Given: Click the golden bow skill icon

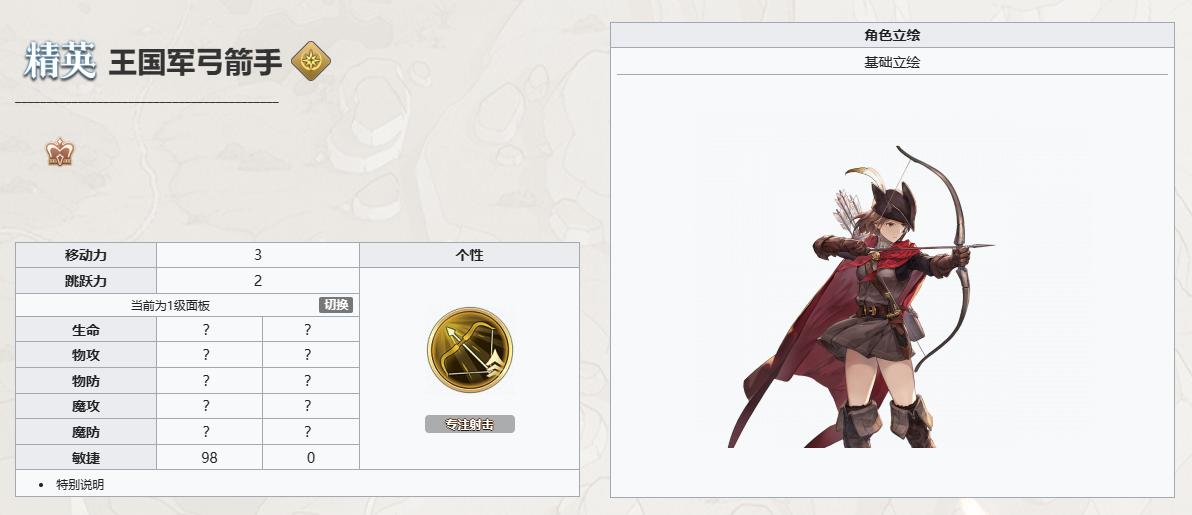Looking at the screenshot, I should tap(470, 350).
